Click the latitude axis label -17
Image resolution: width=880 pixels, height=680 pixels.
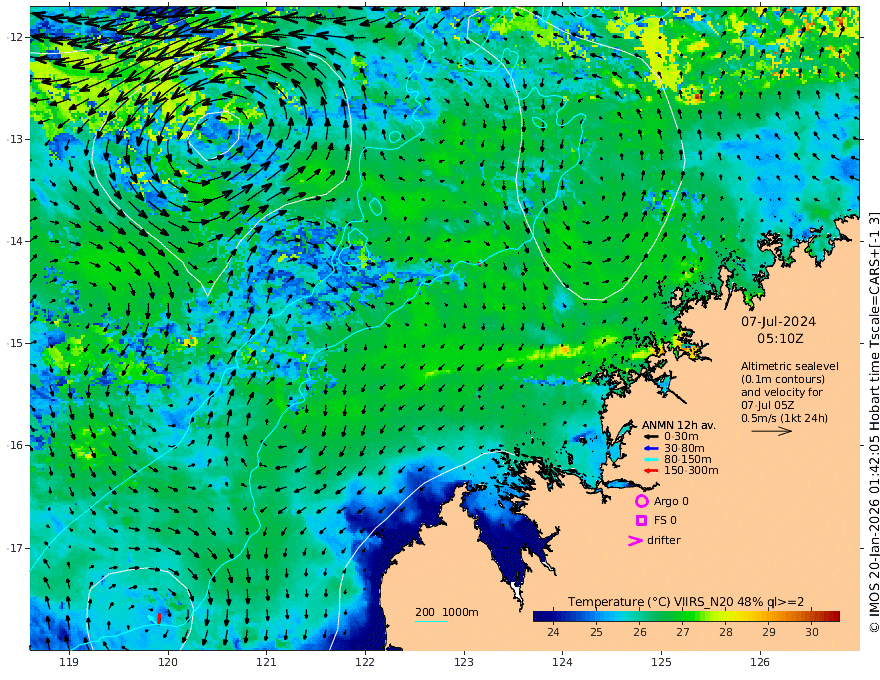coord(14,548)
